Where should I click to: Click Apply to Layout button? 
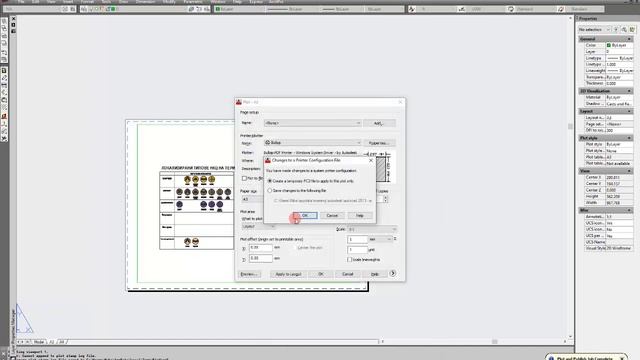click(288, 274)
